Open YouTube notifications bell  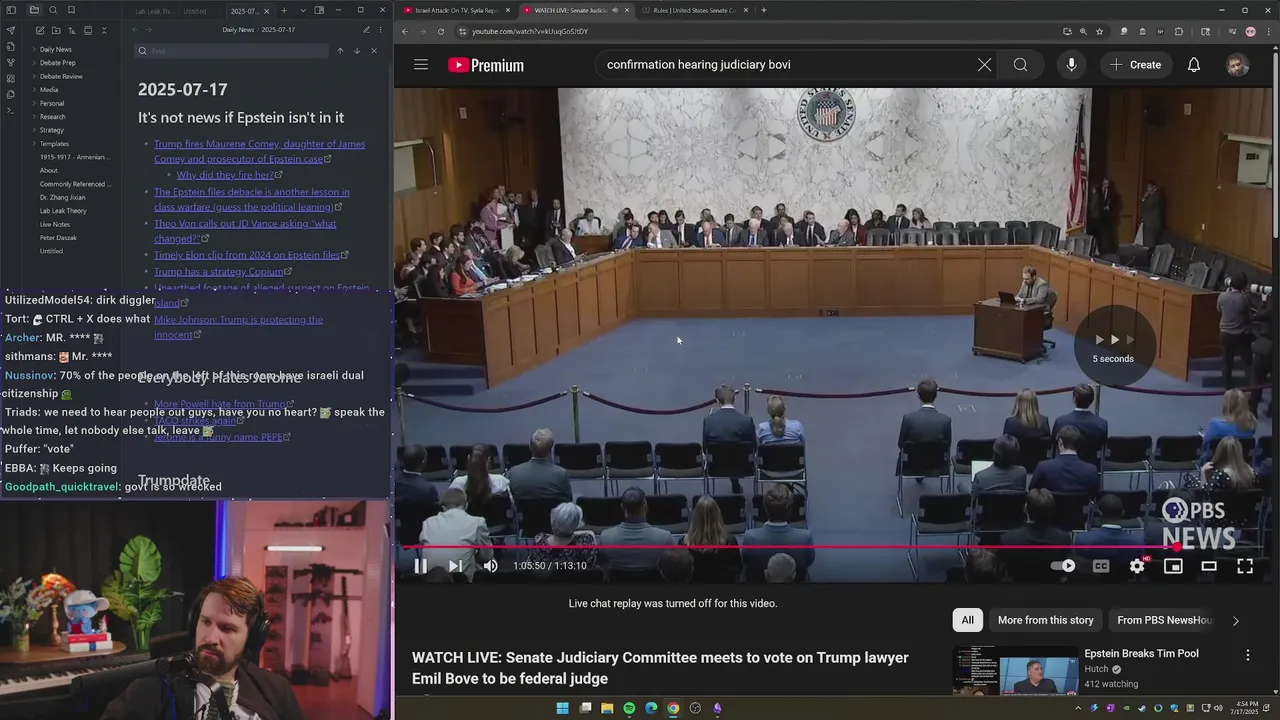[1194, 65]
